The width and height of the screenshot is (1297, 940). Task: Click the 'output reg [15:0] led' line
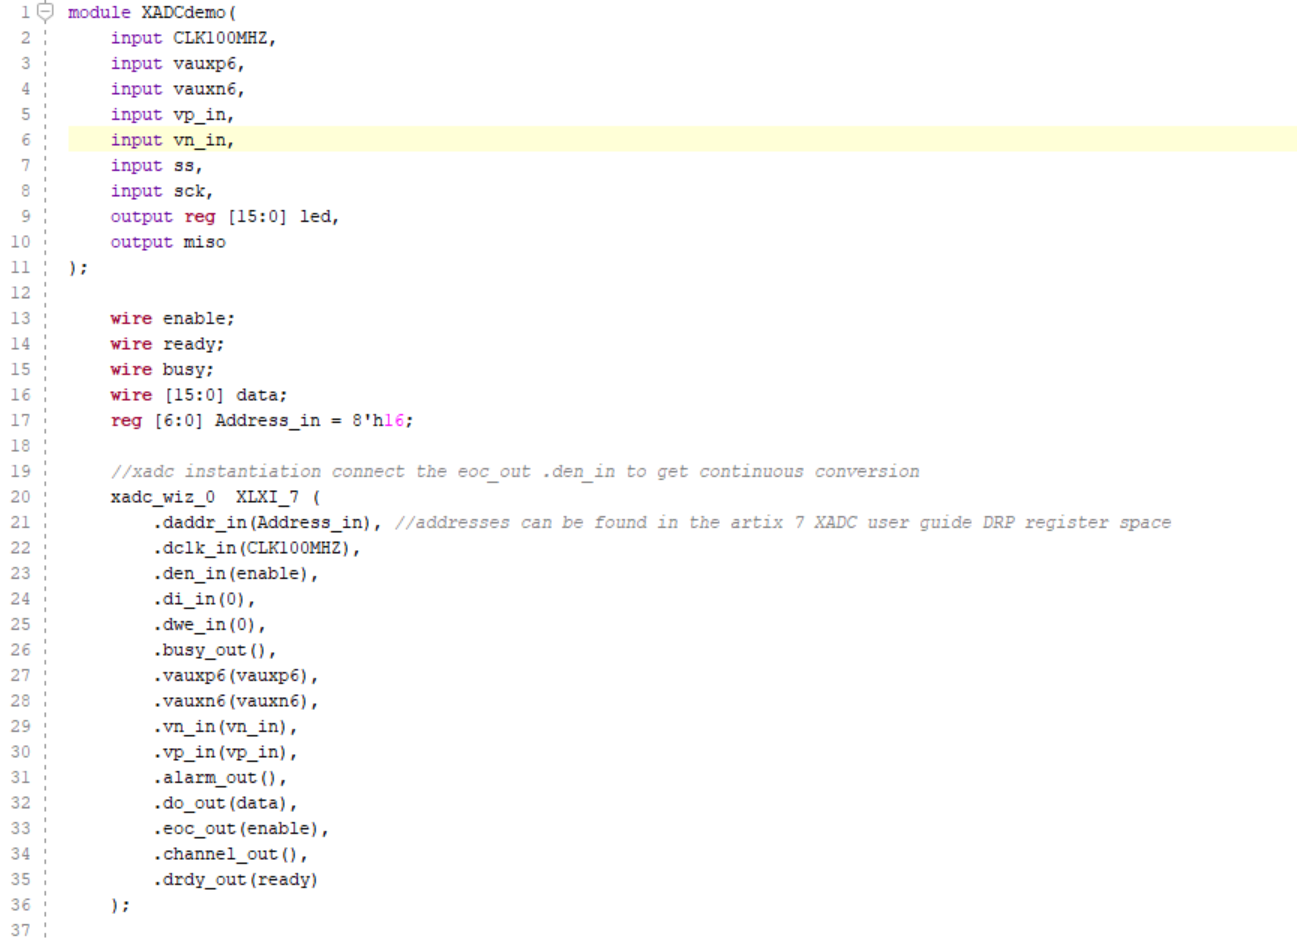click(x=224, y=217)
